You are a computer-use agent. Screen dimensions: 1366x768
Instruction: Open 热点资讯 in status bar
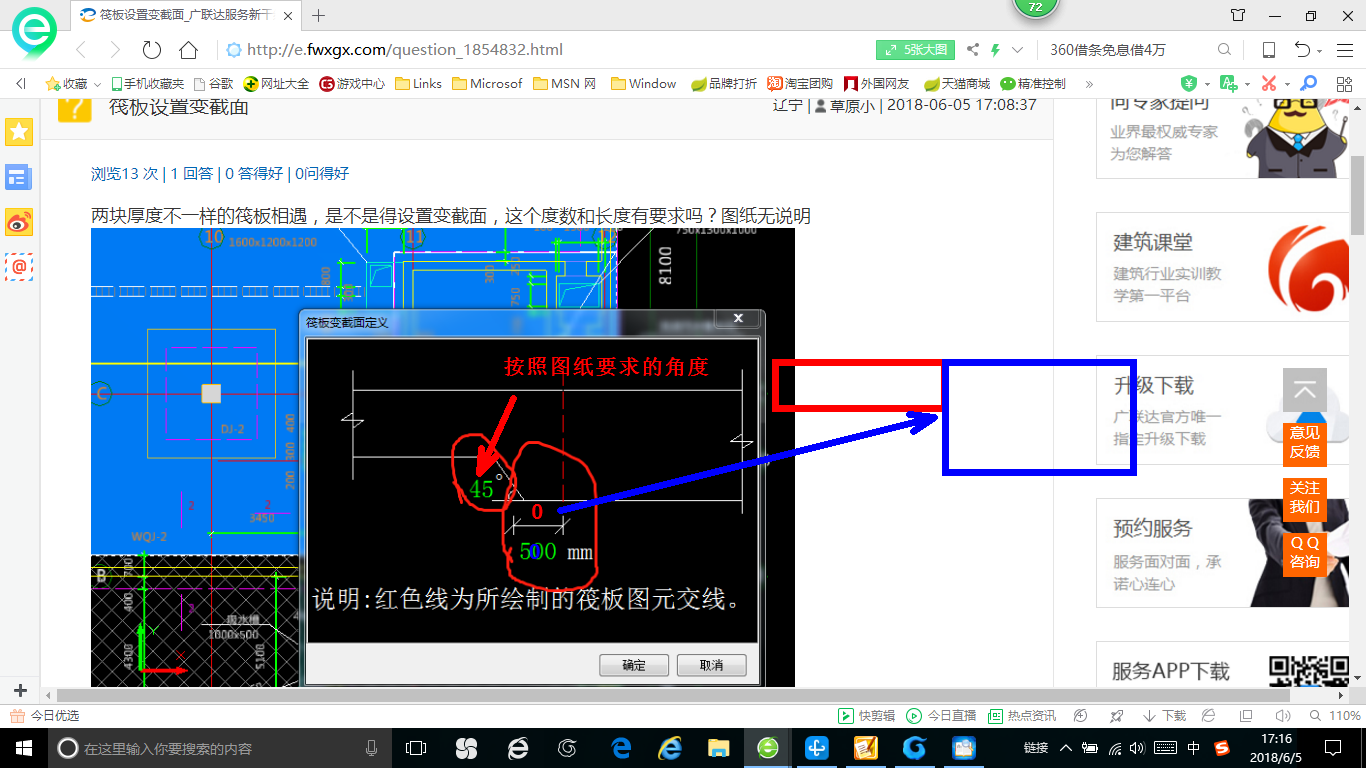coord(1022,716)
